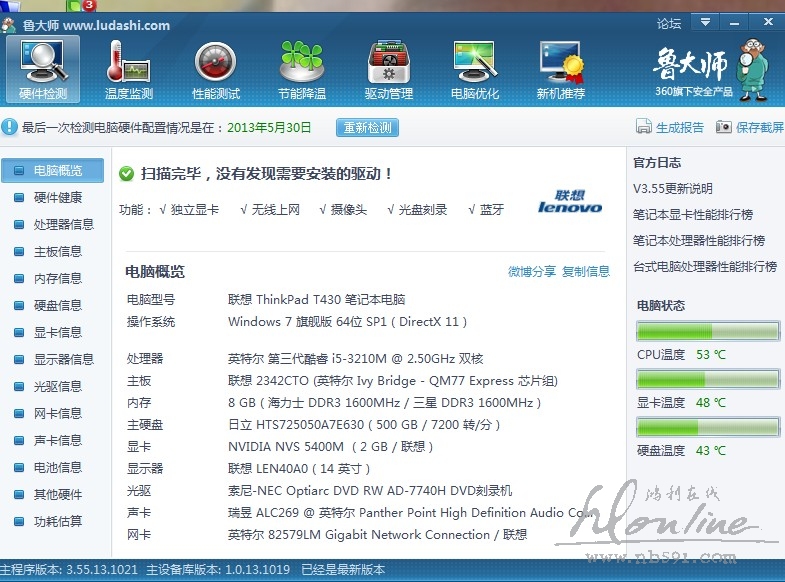Click the 复制信息 copy info link
Viewport: 785px width, 582px height.
(x=586, y=272)
